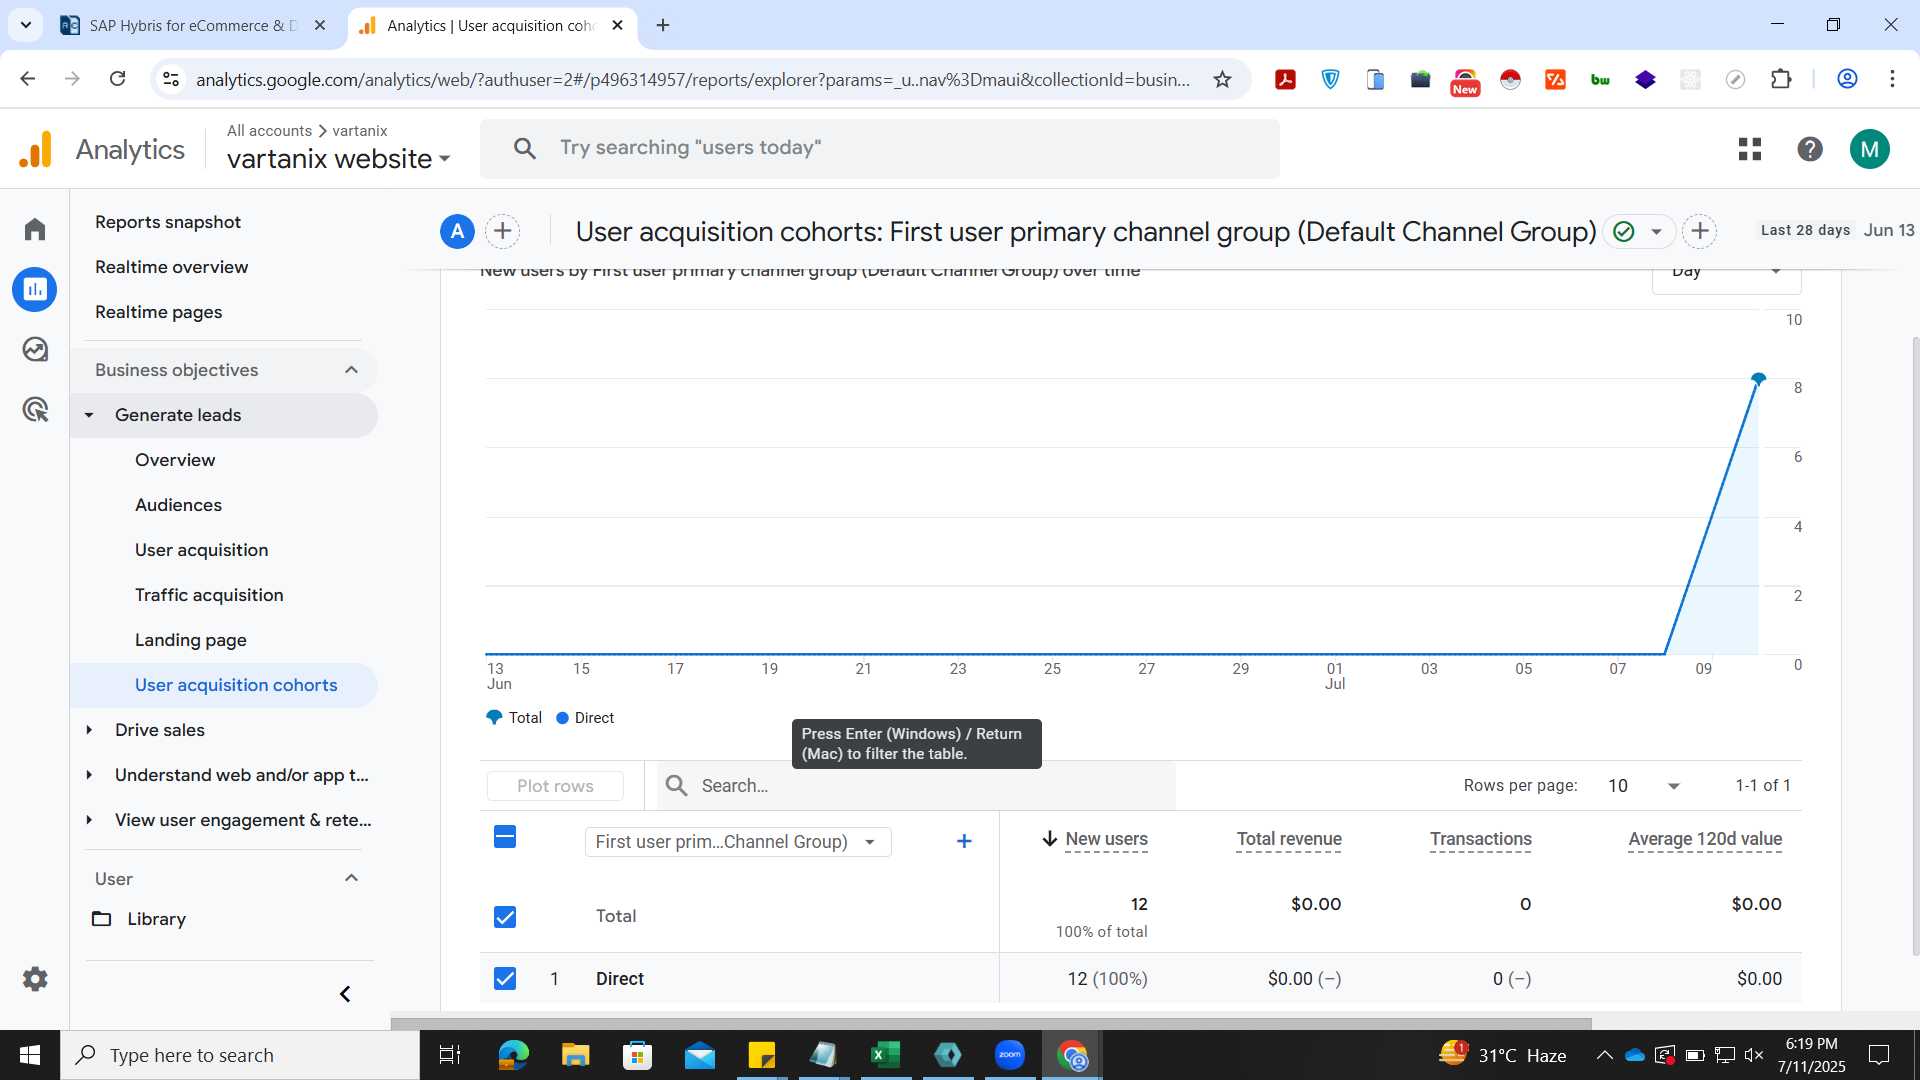
Task: Open Reports snapshot
Action: pyautogui.click(x=168, y=222)
